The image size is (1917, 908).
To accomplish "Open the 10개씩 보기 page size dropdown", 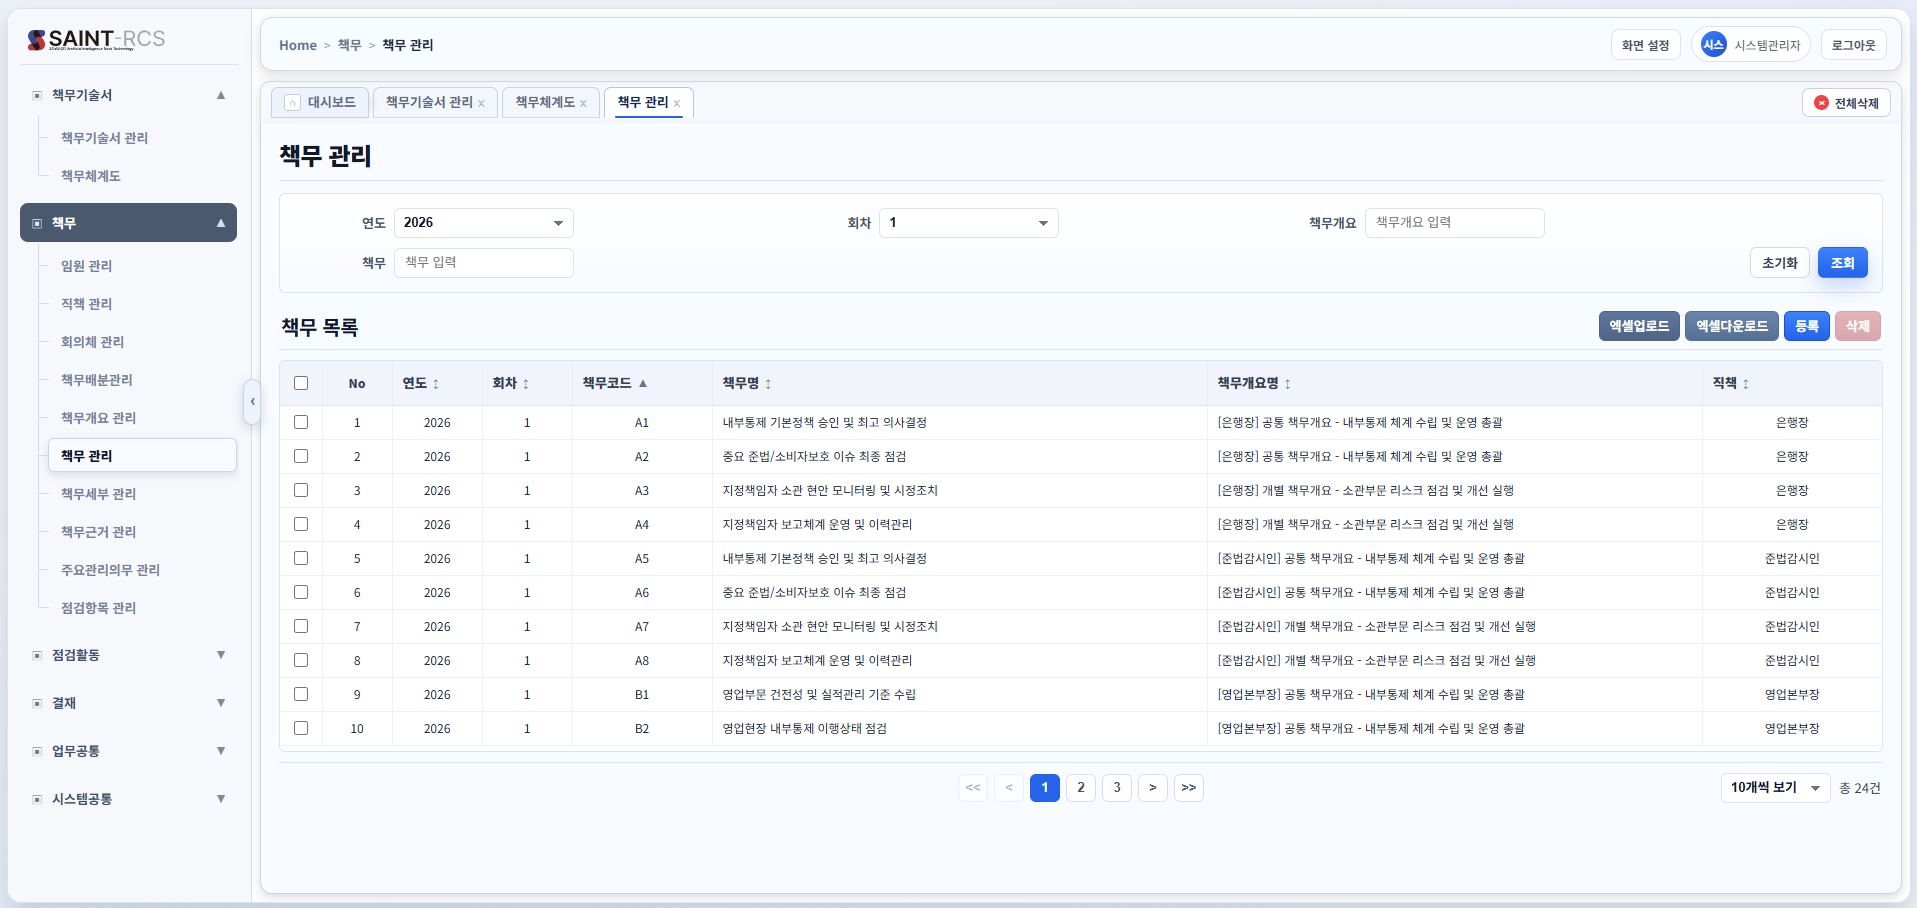I will 1774,787.
